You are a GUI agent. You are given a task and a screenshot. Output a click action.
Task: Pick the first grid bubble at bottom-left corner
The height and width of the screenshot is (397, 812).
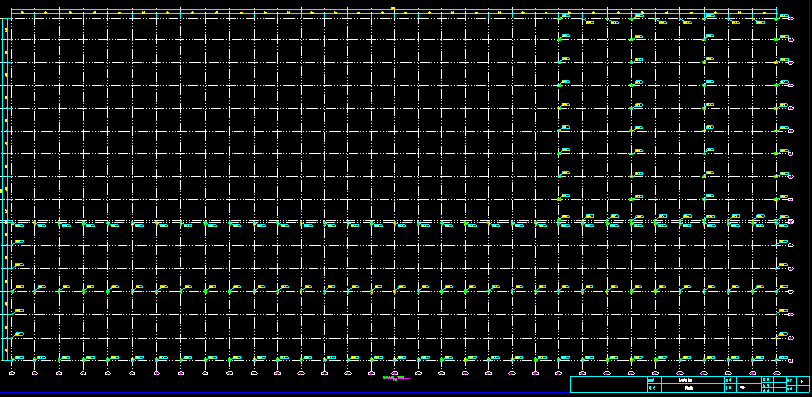coord(11,373)
